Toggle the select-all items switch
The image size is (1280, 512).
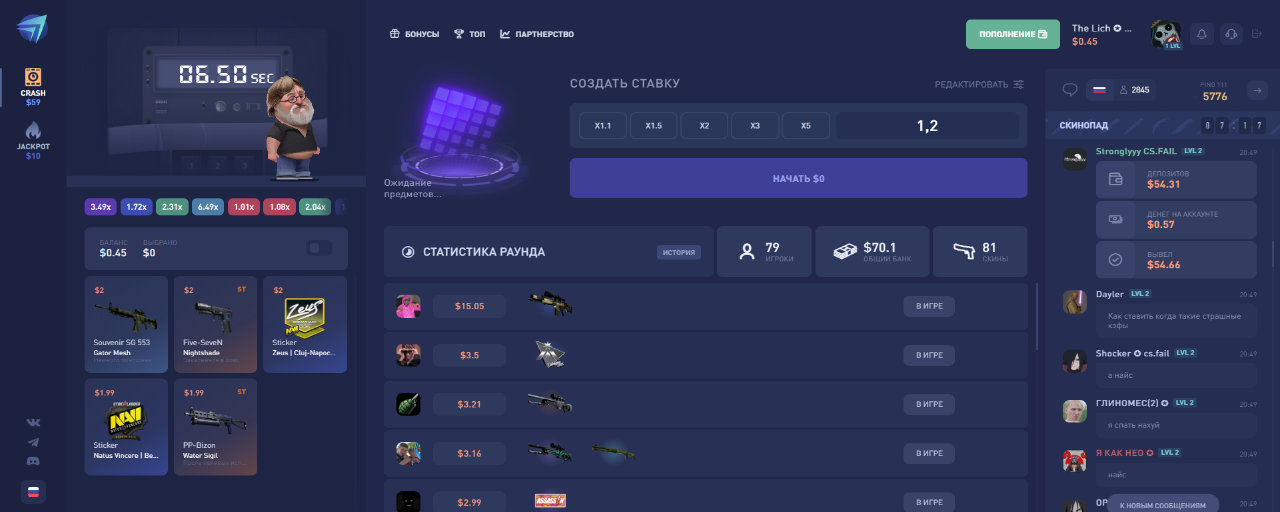pyautogui.click(x=320, y=247)
